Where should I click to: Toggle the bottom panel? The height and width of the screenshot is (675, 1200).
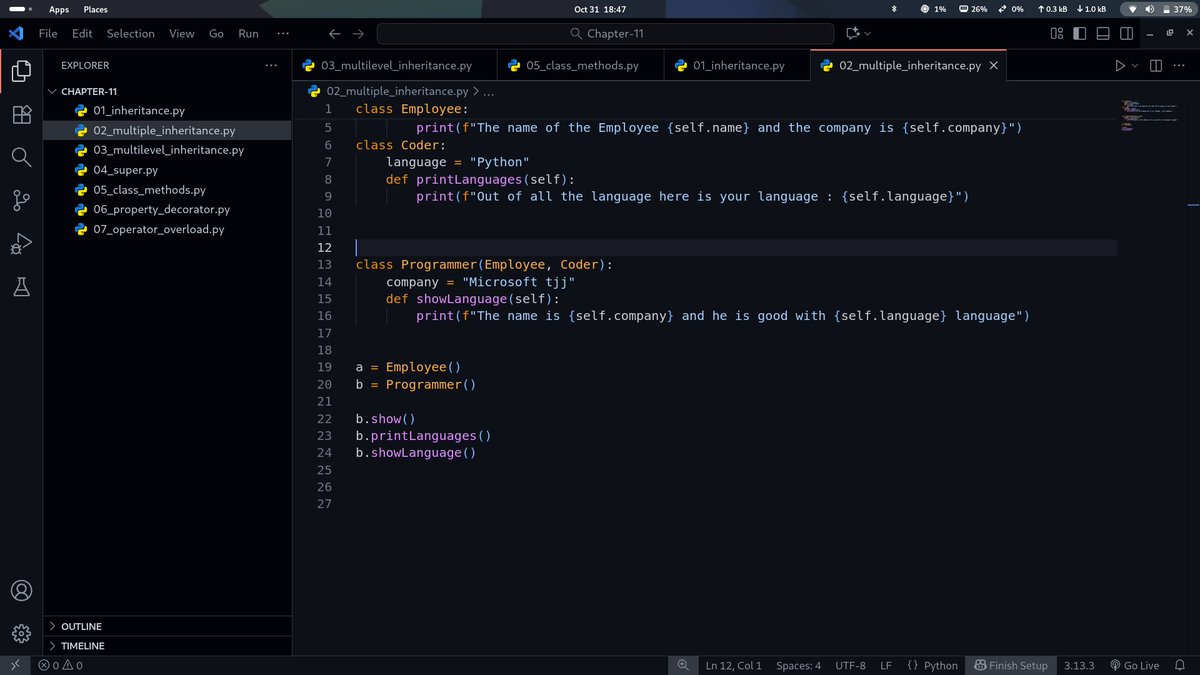[1104, 33]
